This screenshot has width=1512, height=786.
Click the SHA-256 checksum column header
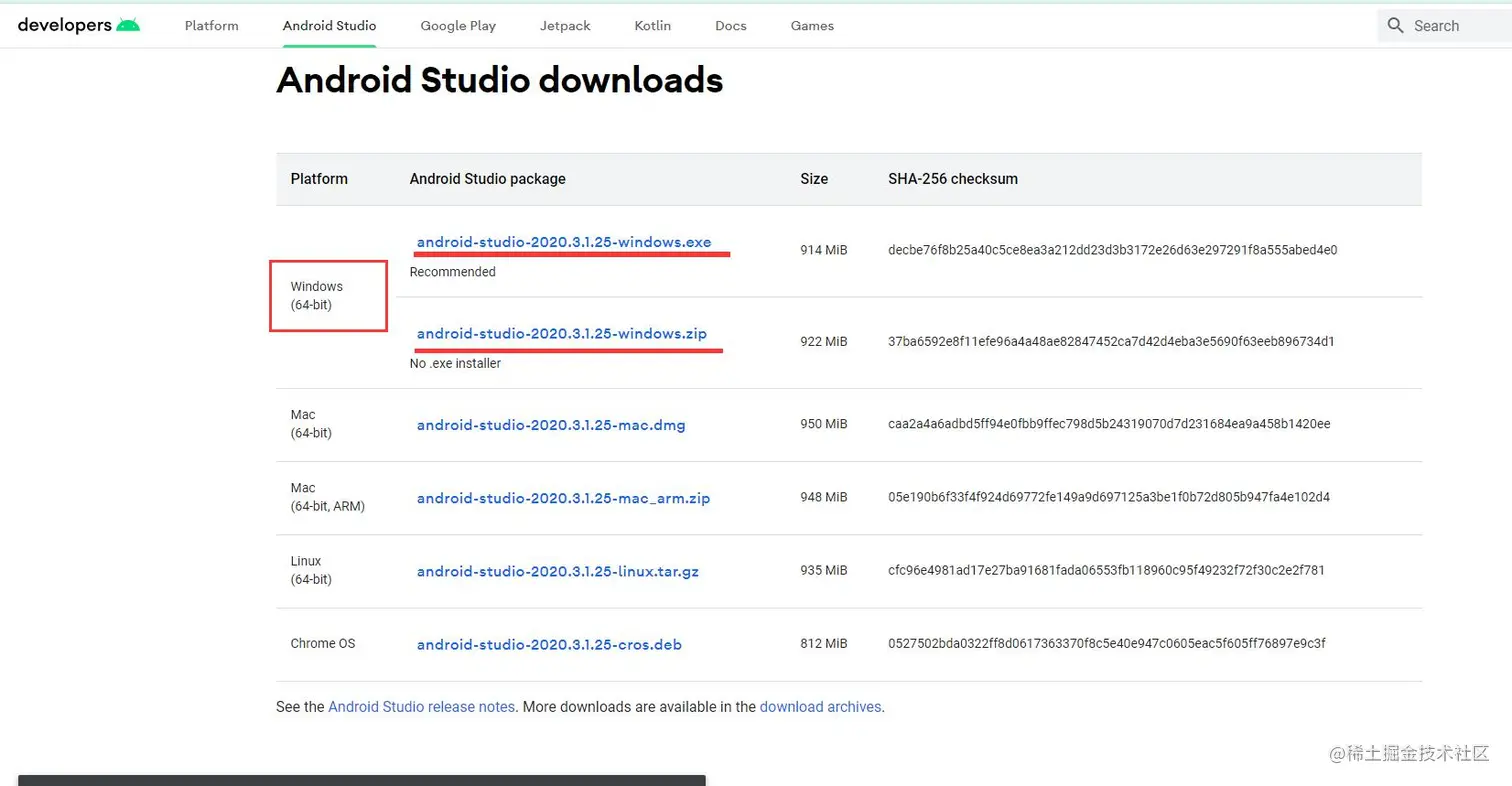coord(953,179)
